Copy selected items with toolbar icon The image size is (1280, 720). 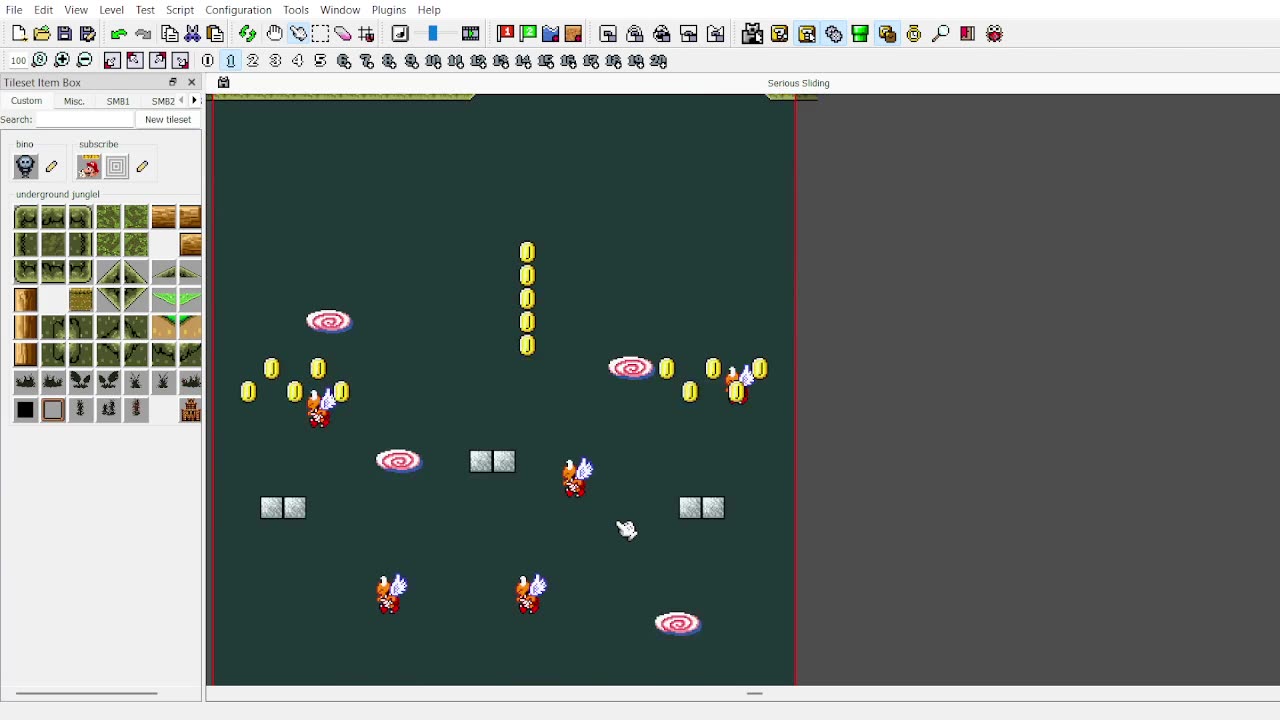[x=170, y=34]
